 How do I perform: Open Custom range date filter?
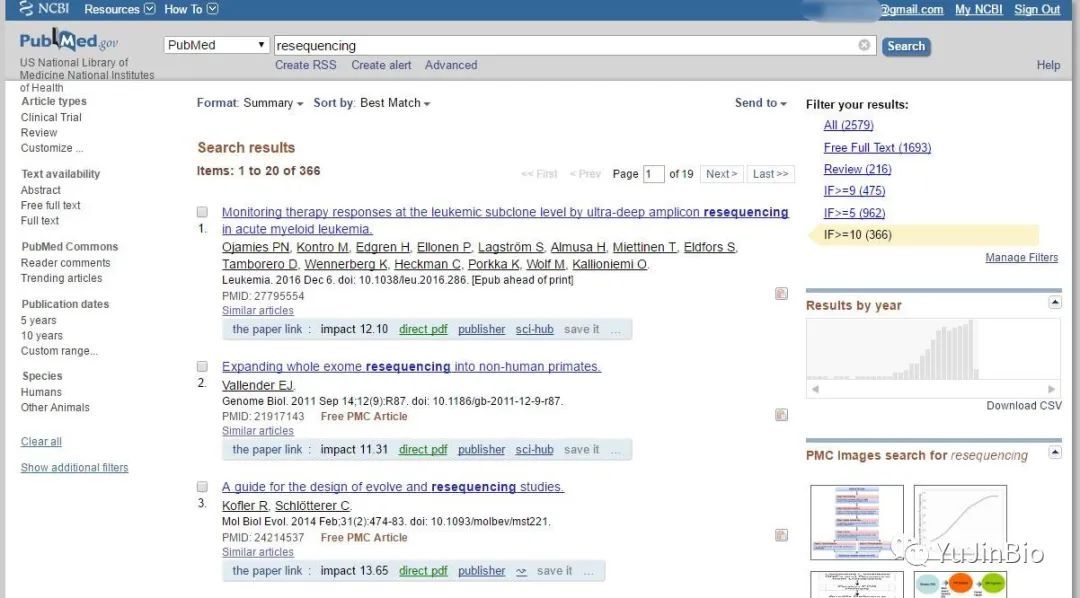point(59,351)
